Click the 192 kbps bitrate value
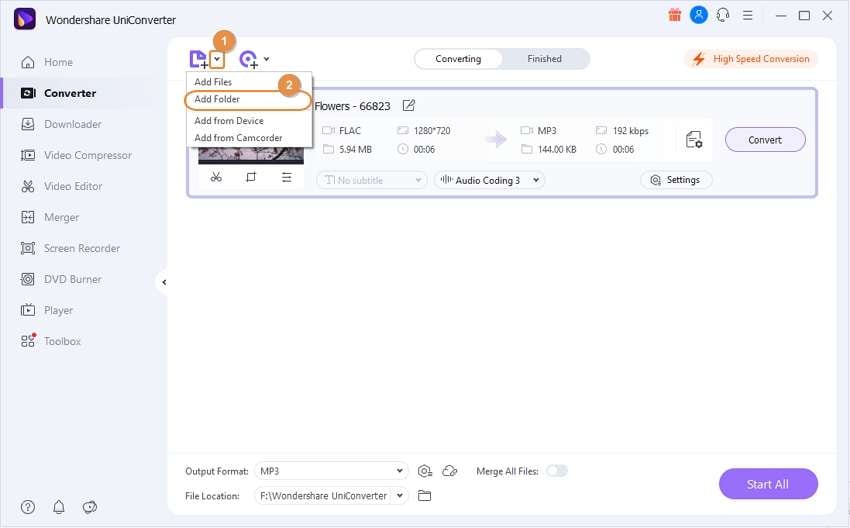This screenshot has height=528, width=850. [x=630, y=131]
